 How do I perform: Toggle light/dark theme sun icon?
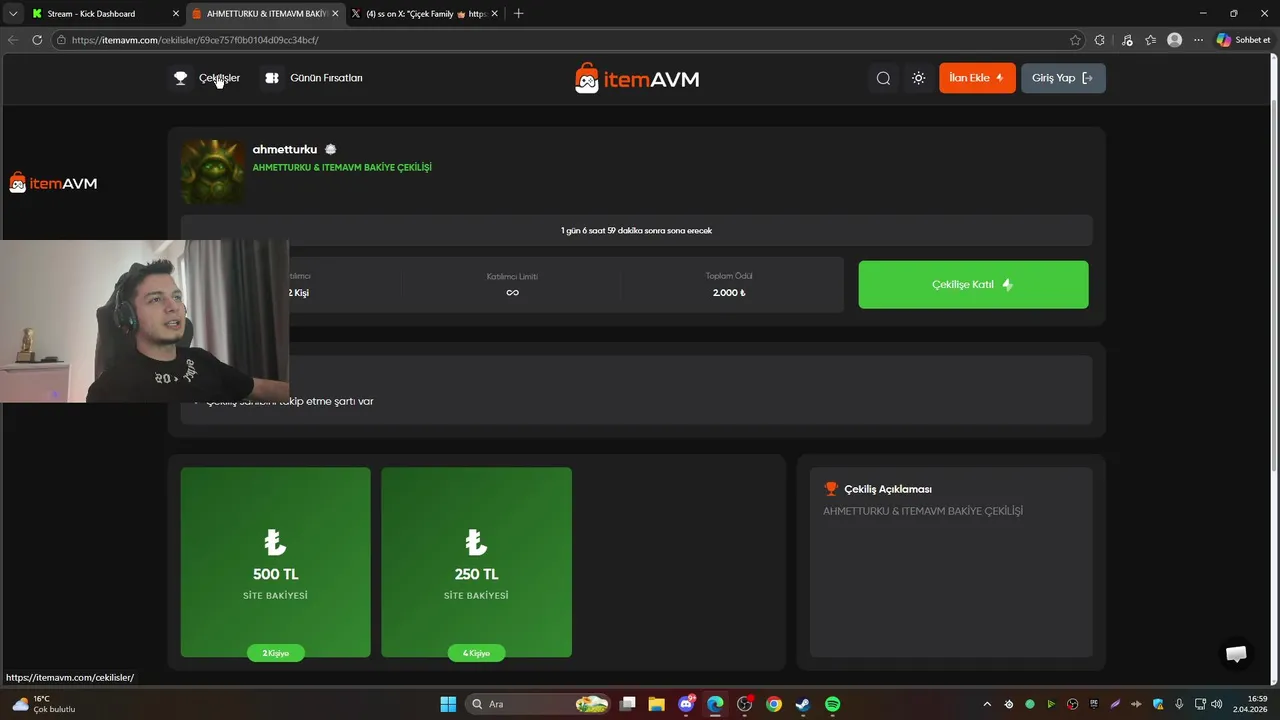[x=919, y=78]
